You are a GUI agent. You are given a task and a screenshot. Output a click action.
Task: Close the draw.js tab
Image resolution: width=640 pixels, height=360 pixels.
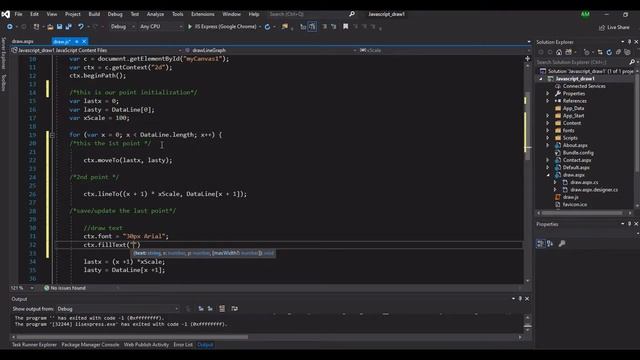coord(84,42)
